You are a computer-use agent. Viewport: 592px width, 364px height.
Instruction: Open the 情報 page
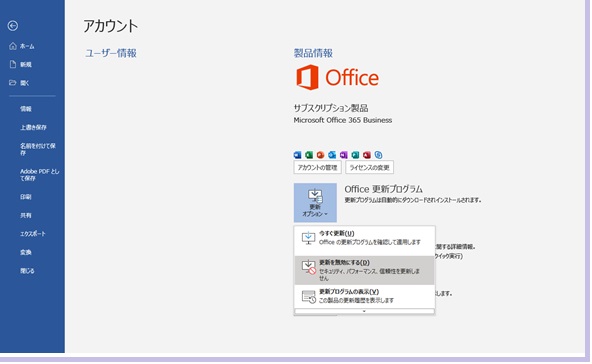point(26,109)
